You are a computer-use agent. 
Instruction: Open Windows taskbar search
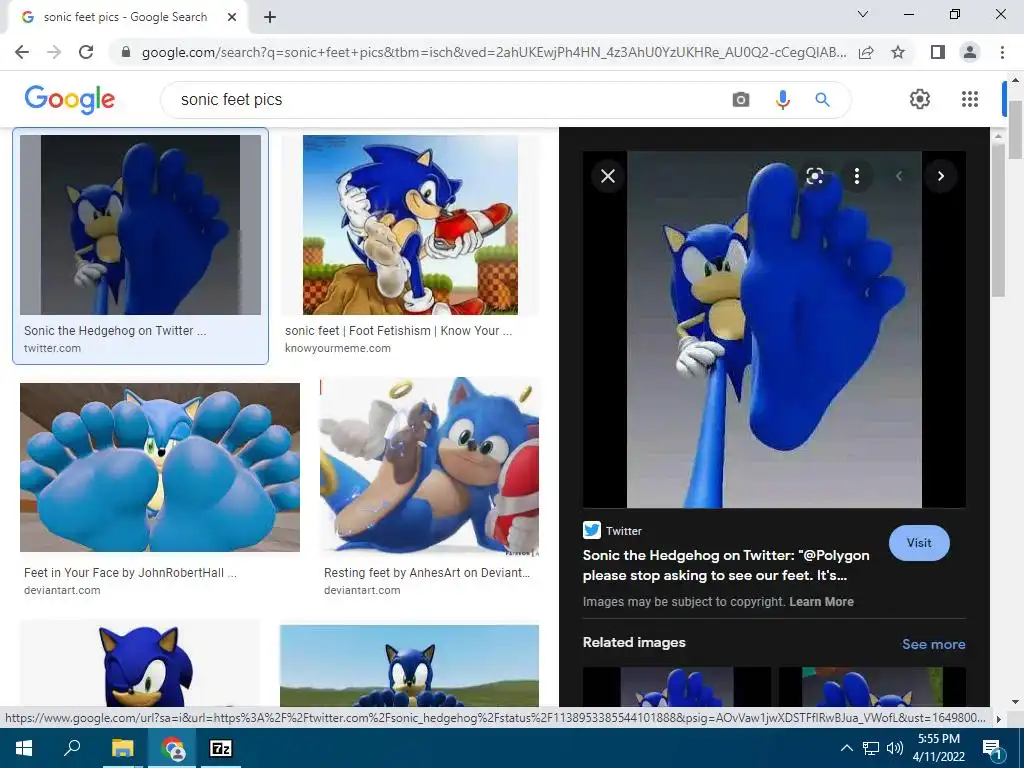pyautogui.click(x=72, y=748)
